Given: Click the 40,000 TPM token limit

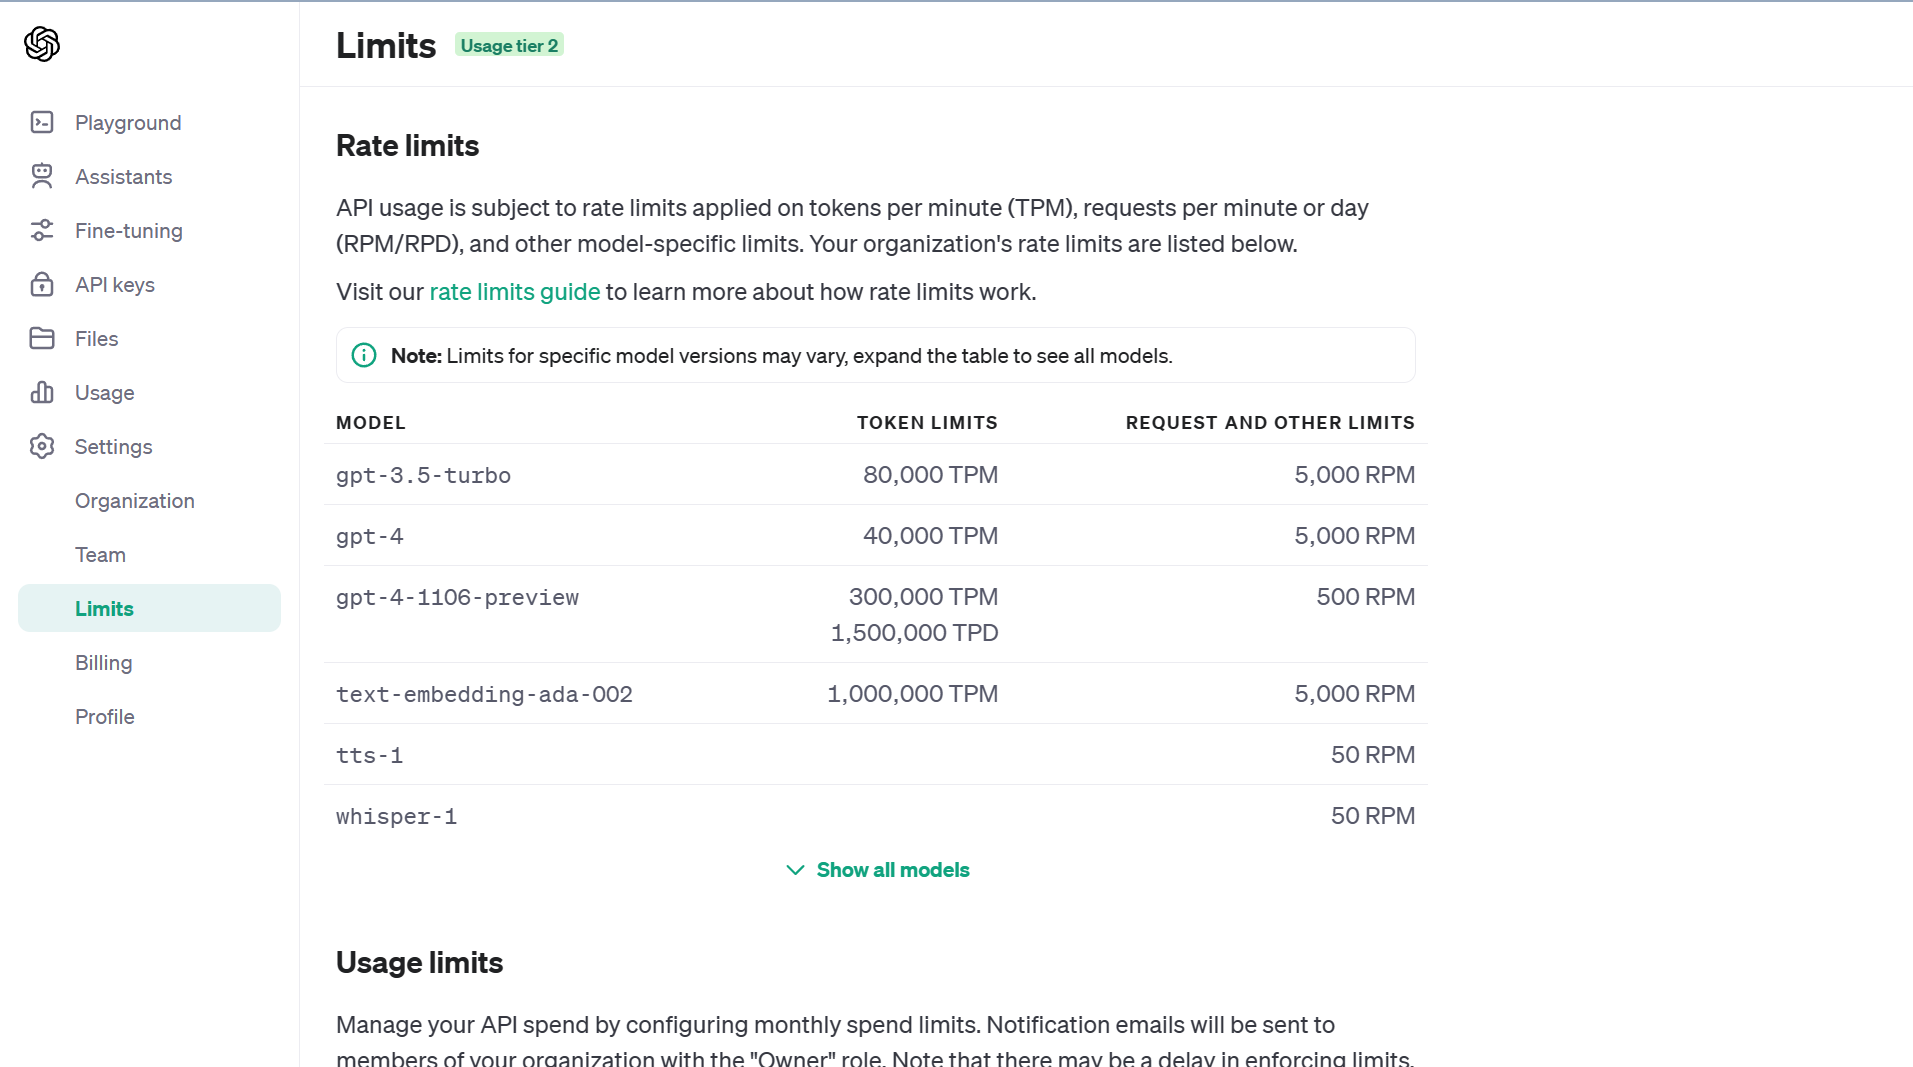Looking at the screenshot, I should [x=930, y=536].
